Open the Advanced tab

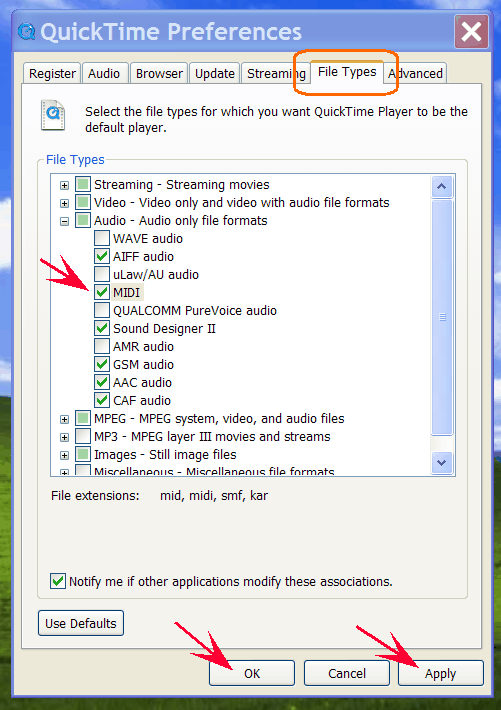415,73
